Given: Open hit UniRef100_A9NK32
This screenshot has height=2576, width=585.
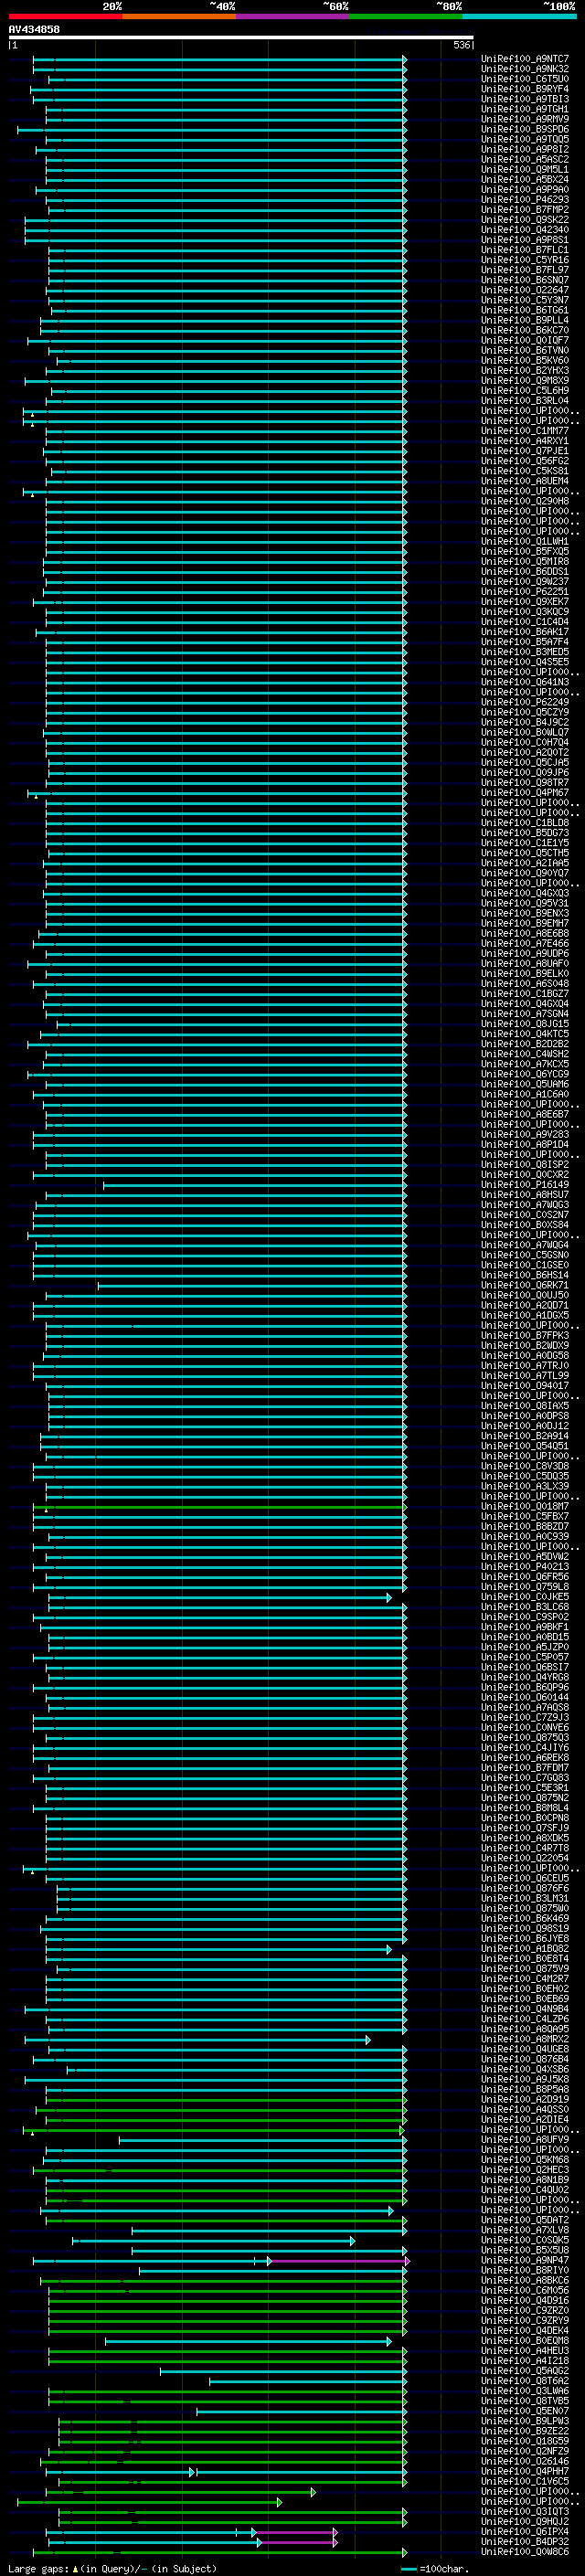Looking at the screenshot, I should pos(525,69).
